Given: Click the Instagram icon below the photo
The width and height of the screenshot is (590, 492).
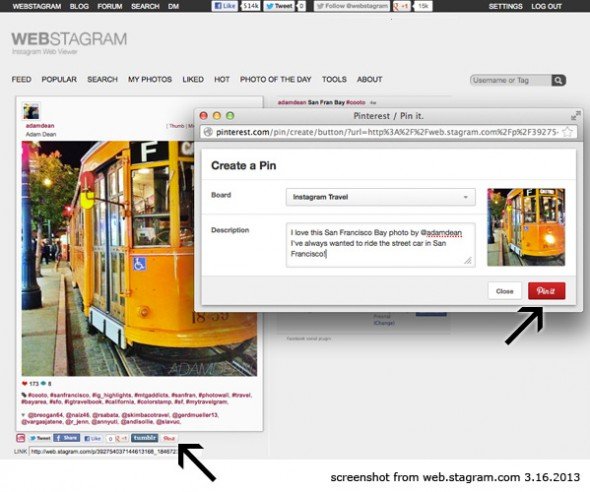Looking at the screenshot, I should coord(21,438).
